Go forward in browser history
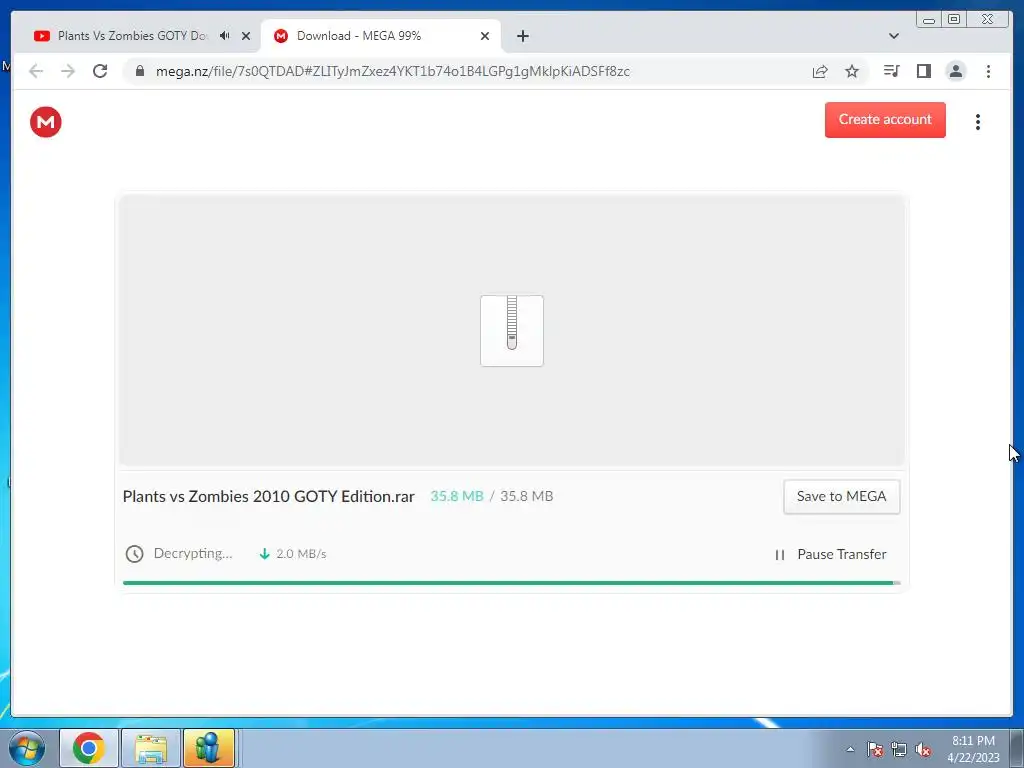 [68, 71]
